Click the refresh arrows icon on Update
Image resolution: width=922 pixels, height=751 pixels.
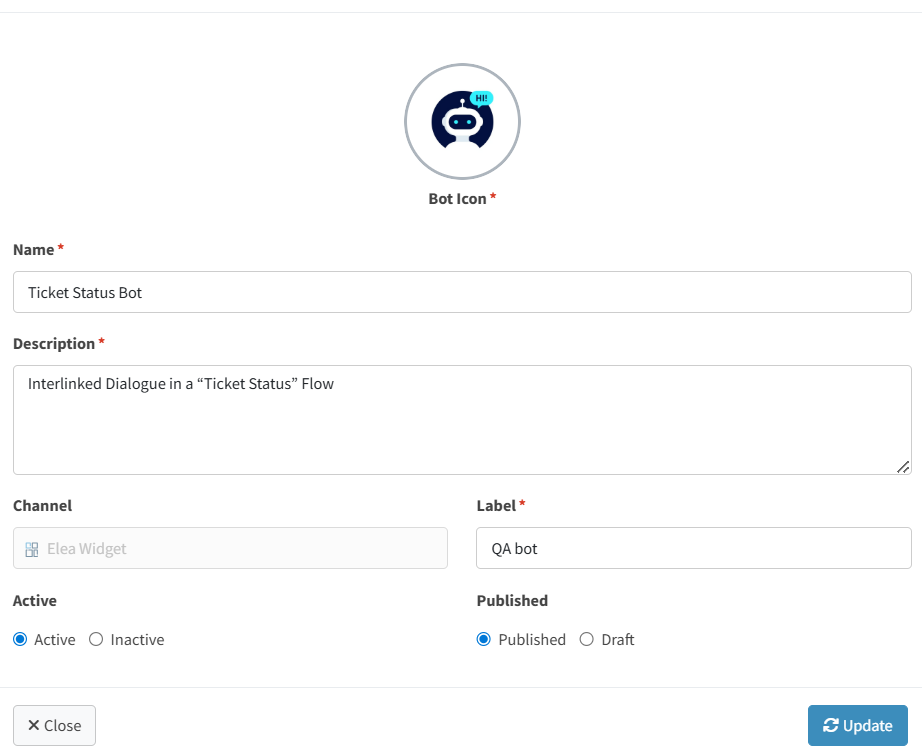[x=830, y=726]
